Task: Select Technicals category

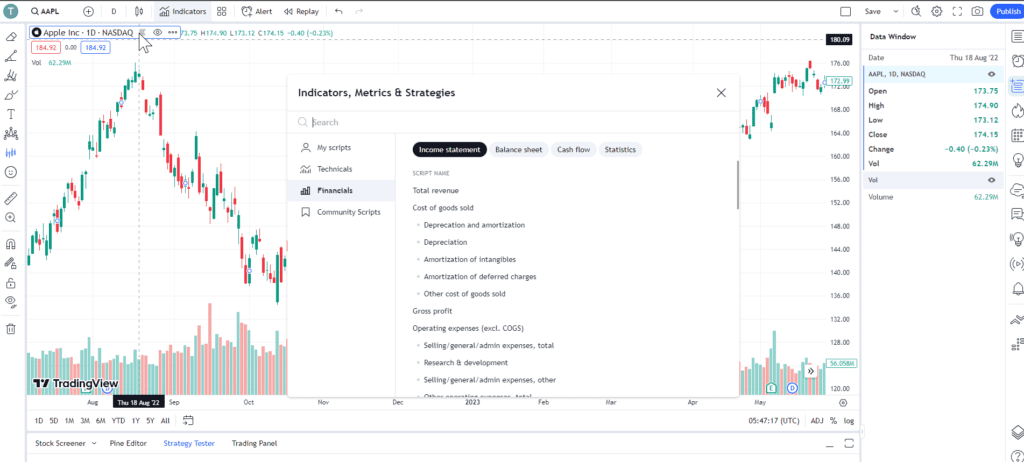Action: point(342,169)
